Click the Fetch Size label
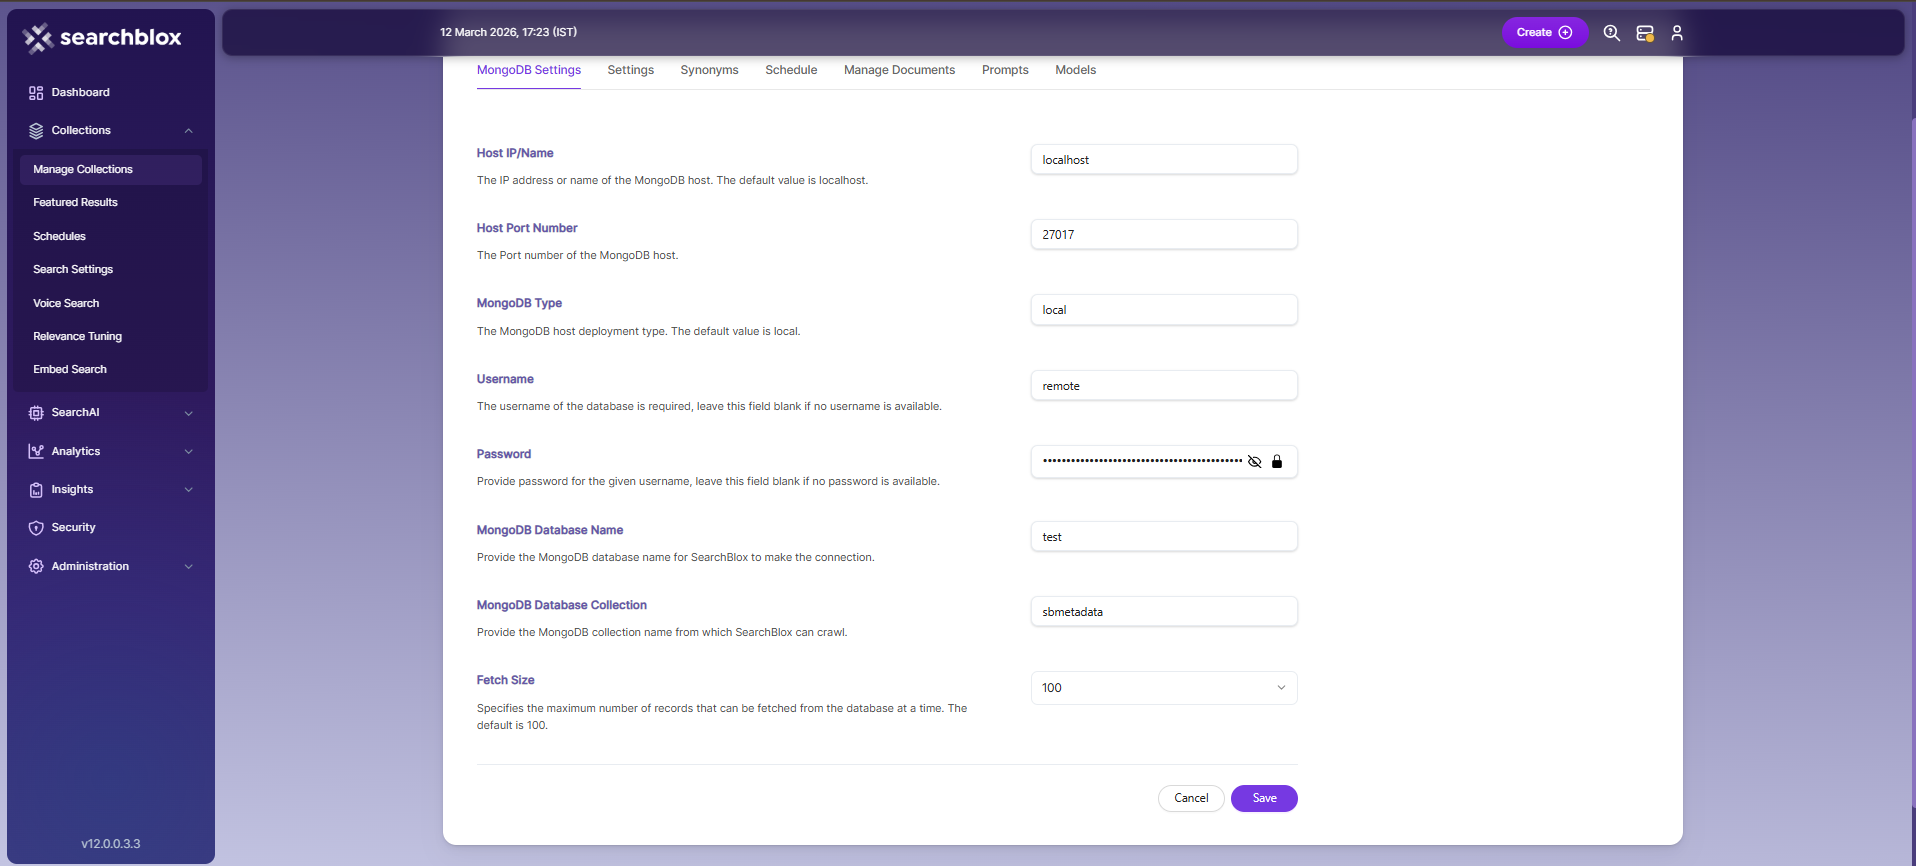The width and height of the screenshot is (1916, 866). pyautogui.click(x=505, y=680)
